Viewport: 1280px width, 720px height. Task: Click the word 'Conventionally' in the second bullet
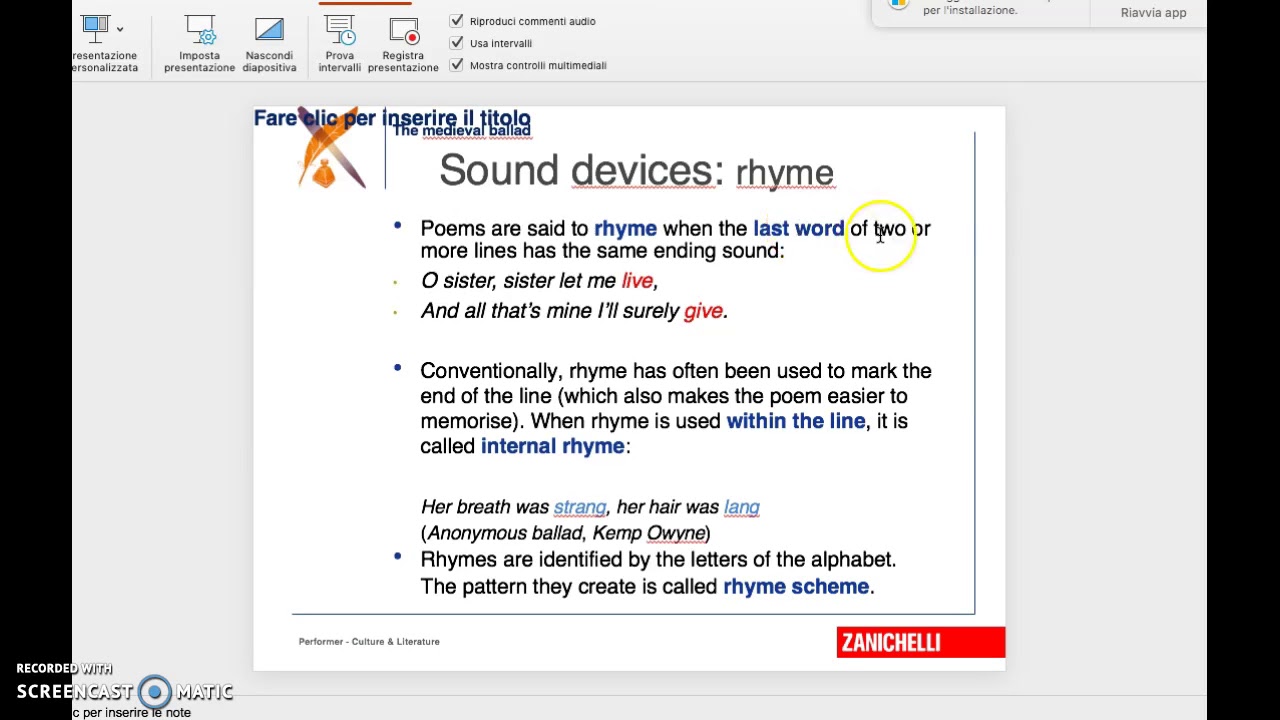[491, 371]
